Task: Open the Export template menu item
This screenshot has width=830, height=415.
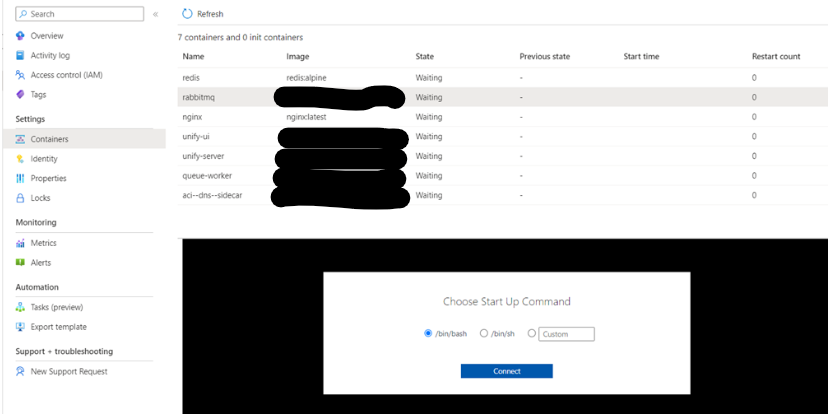Action: [58, 327]
